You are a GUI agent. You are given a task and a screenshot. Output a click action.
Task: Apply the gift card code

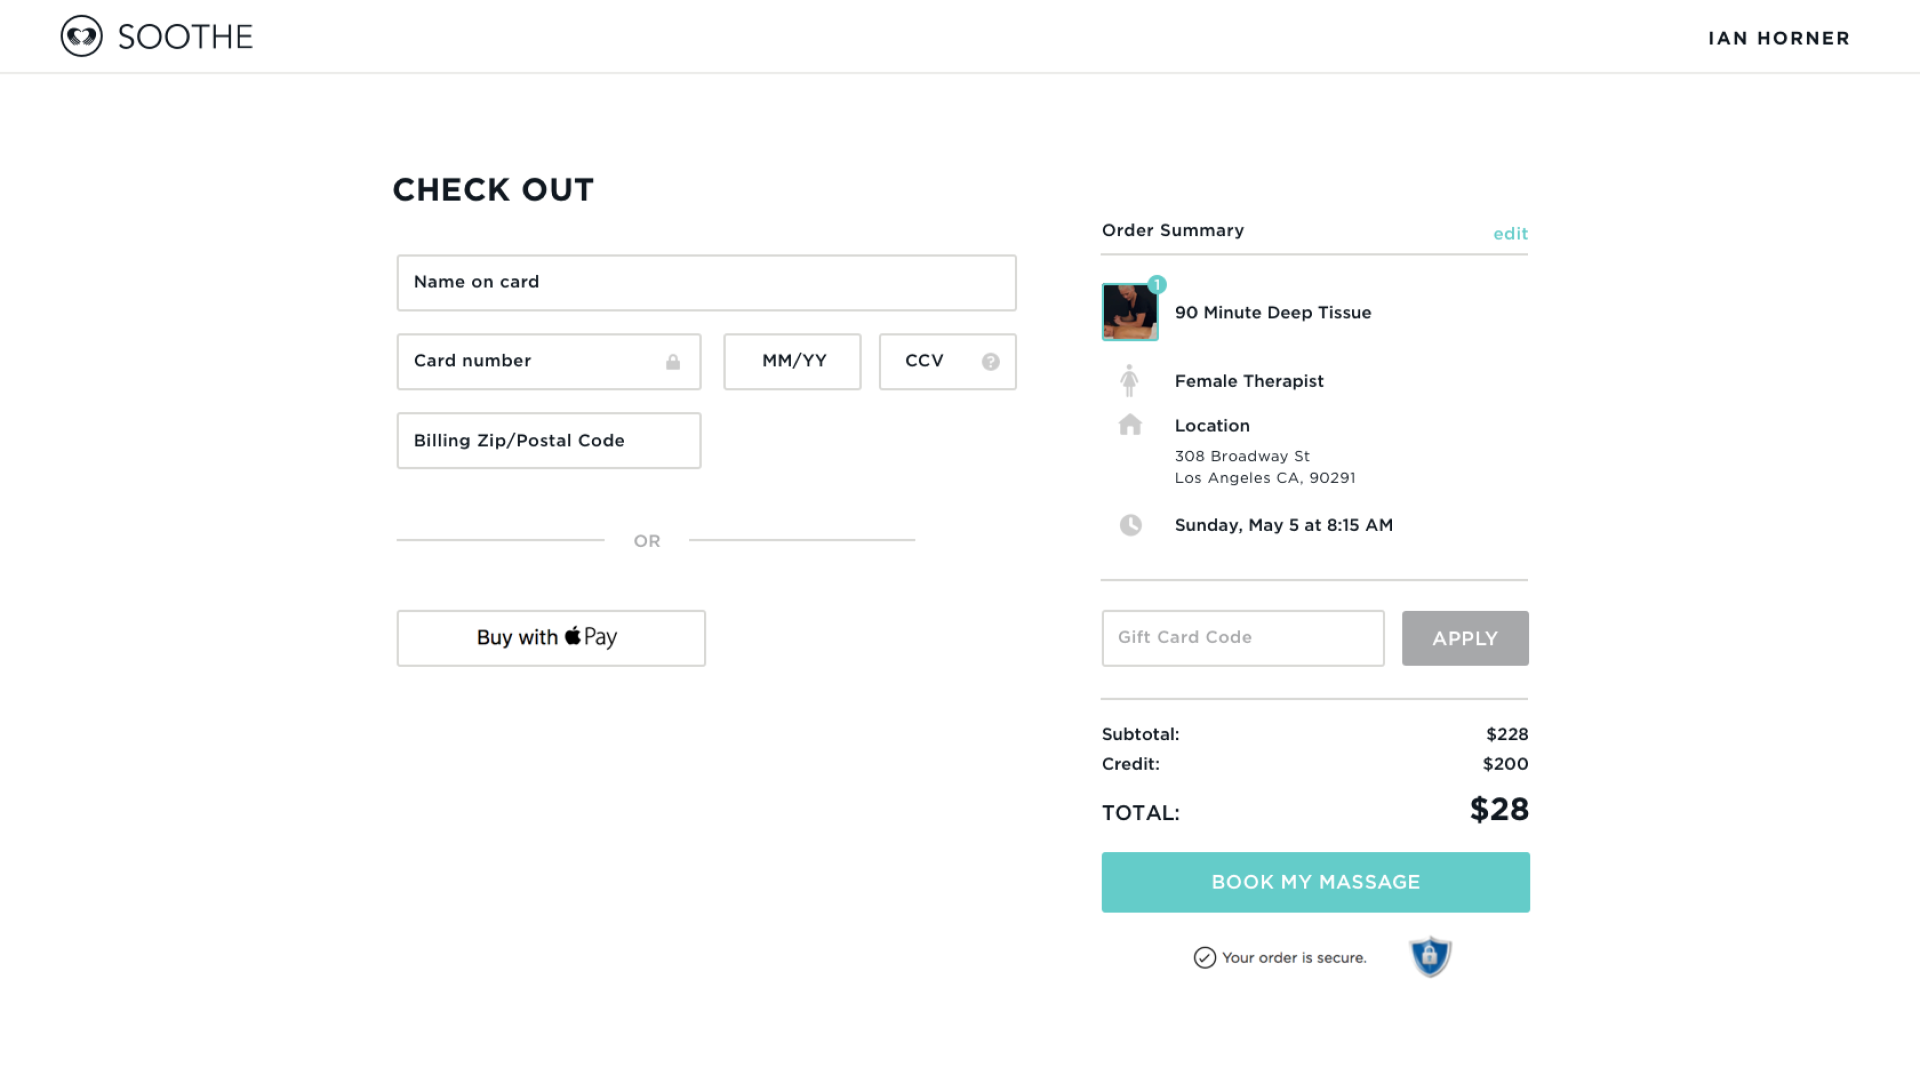1465,638
